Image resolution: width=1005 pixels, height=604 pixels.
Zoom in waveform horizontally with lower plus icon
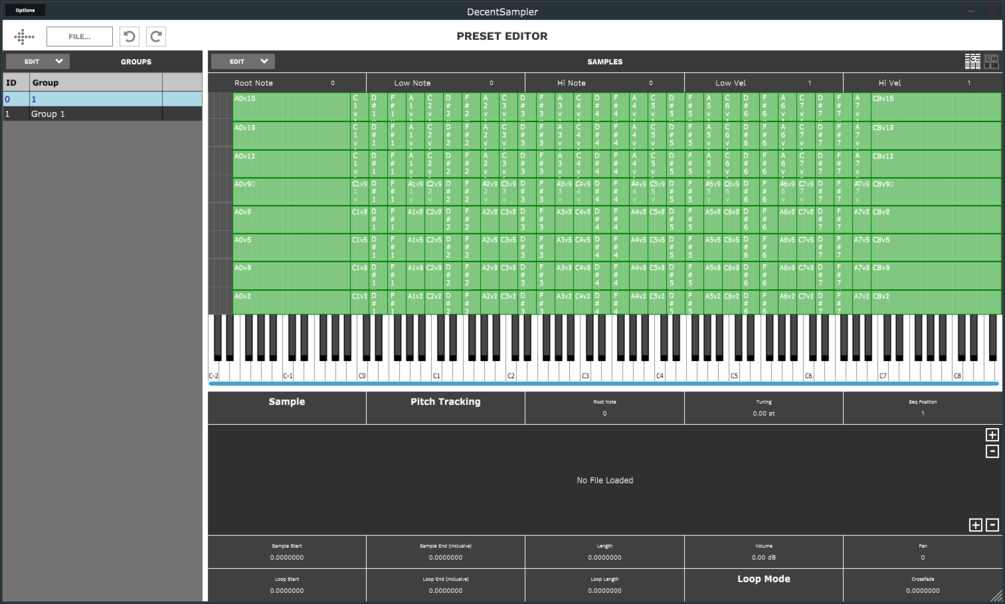976,525
